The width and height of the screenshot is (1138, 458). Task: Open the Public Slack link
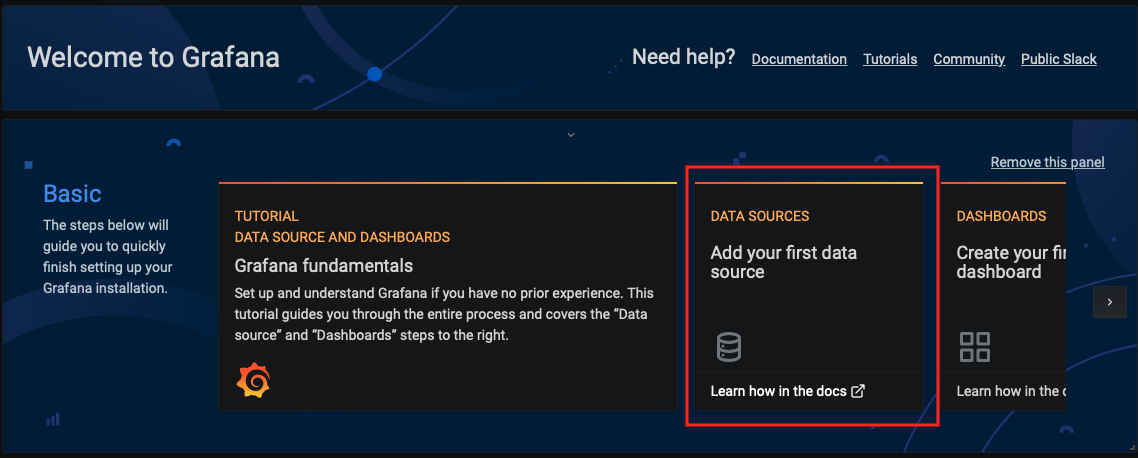click(x=1058, y=59)
